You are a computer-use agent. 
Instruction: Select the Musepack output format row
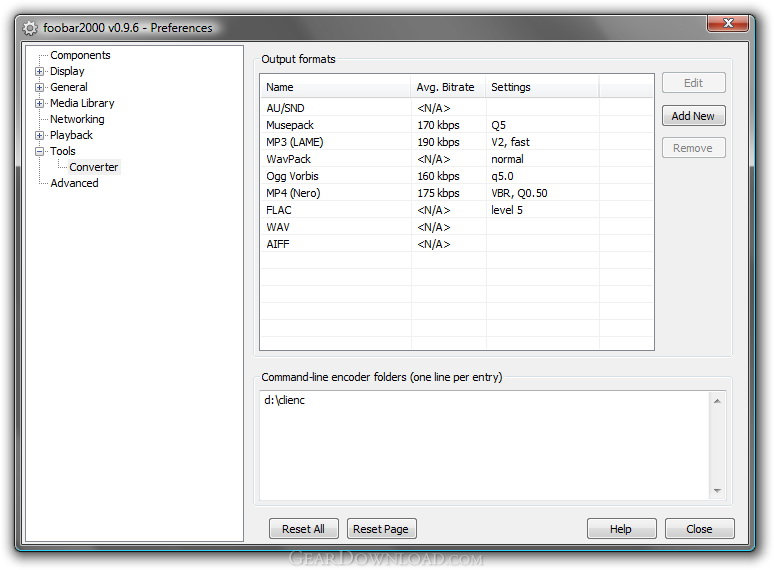point(457,125)
